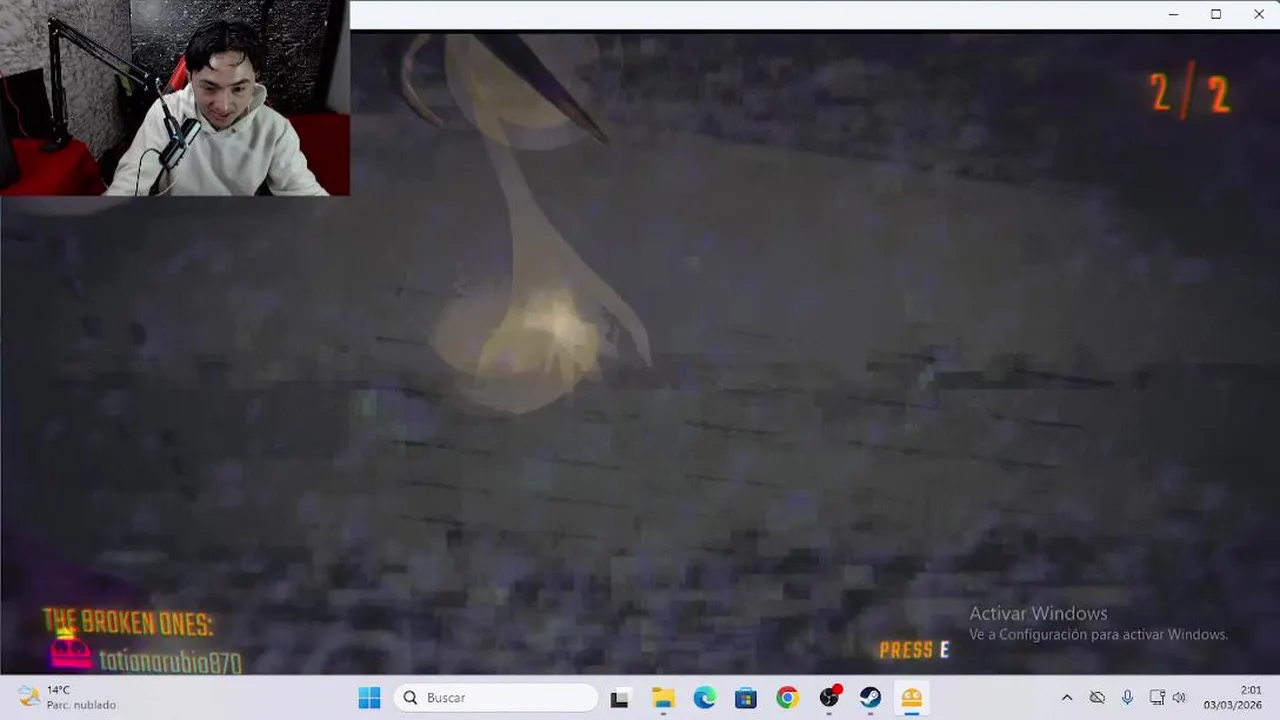1280x720 pixels.
Task: Expand the hidden system tray icons
Action: (x=1067, y=698)
